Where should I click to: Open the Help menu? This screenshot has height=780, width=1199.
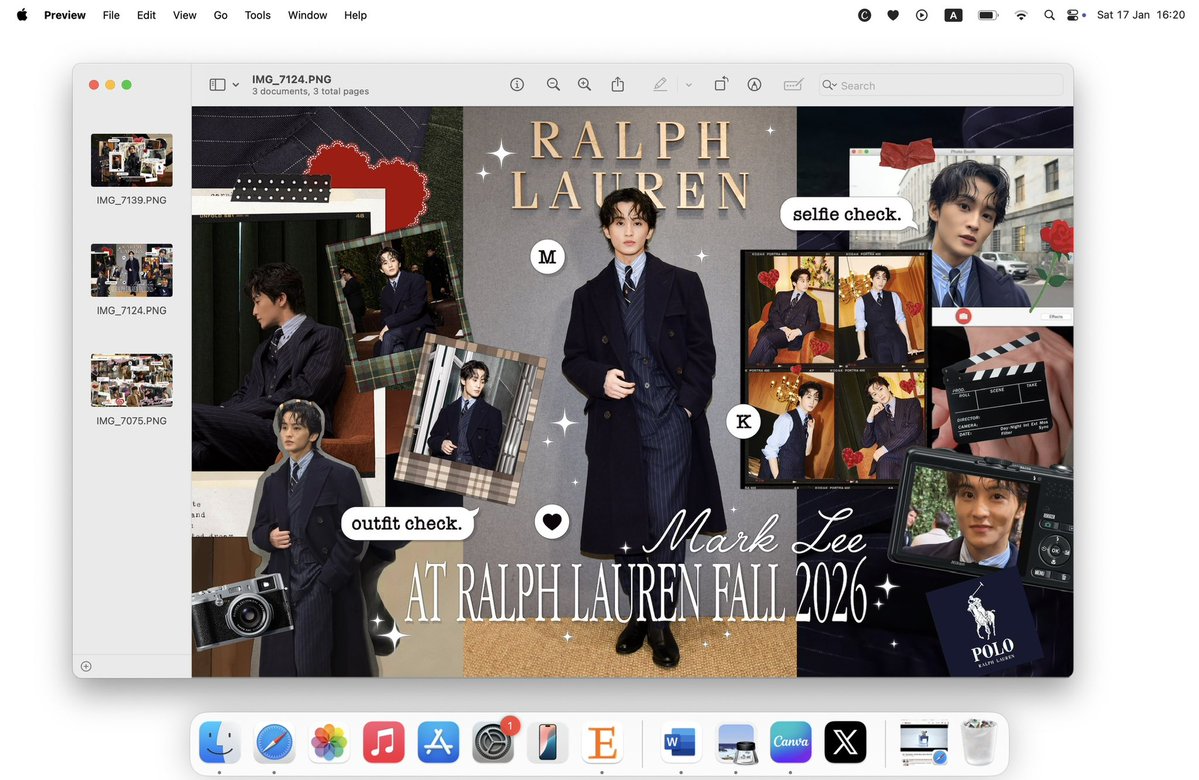pos(355,15)
